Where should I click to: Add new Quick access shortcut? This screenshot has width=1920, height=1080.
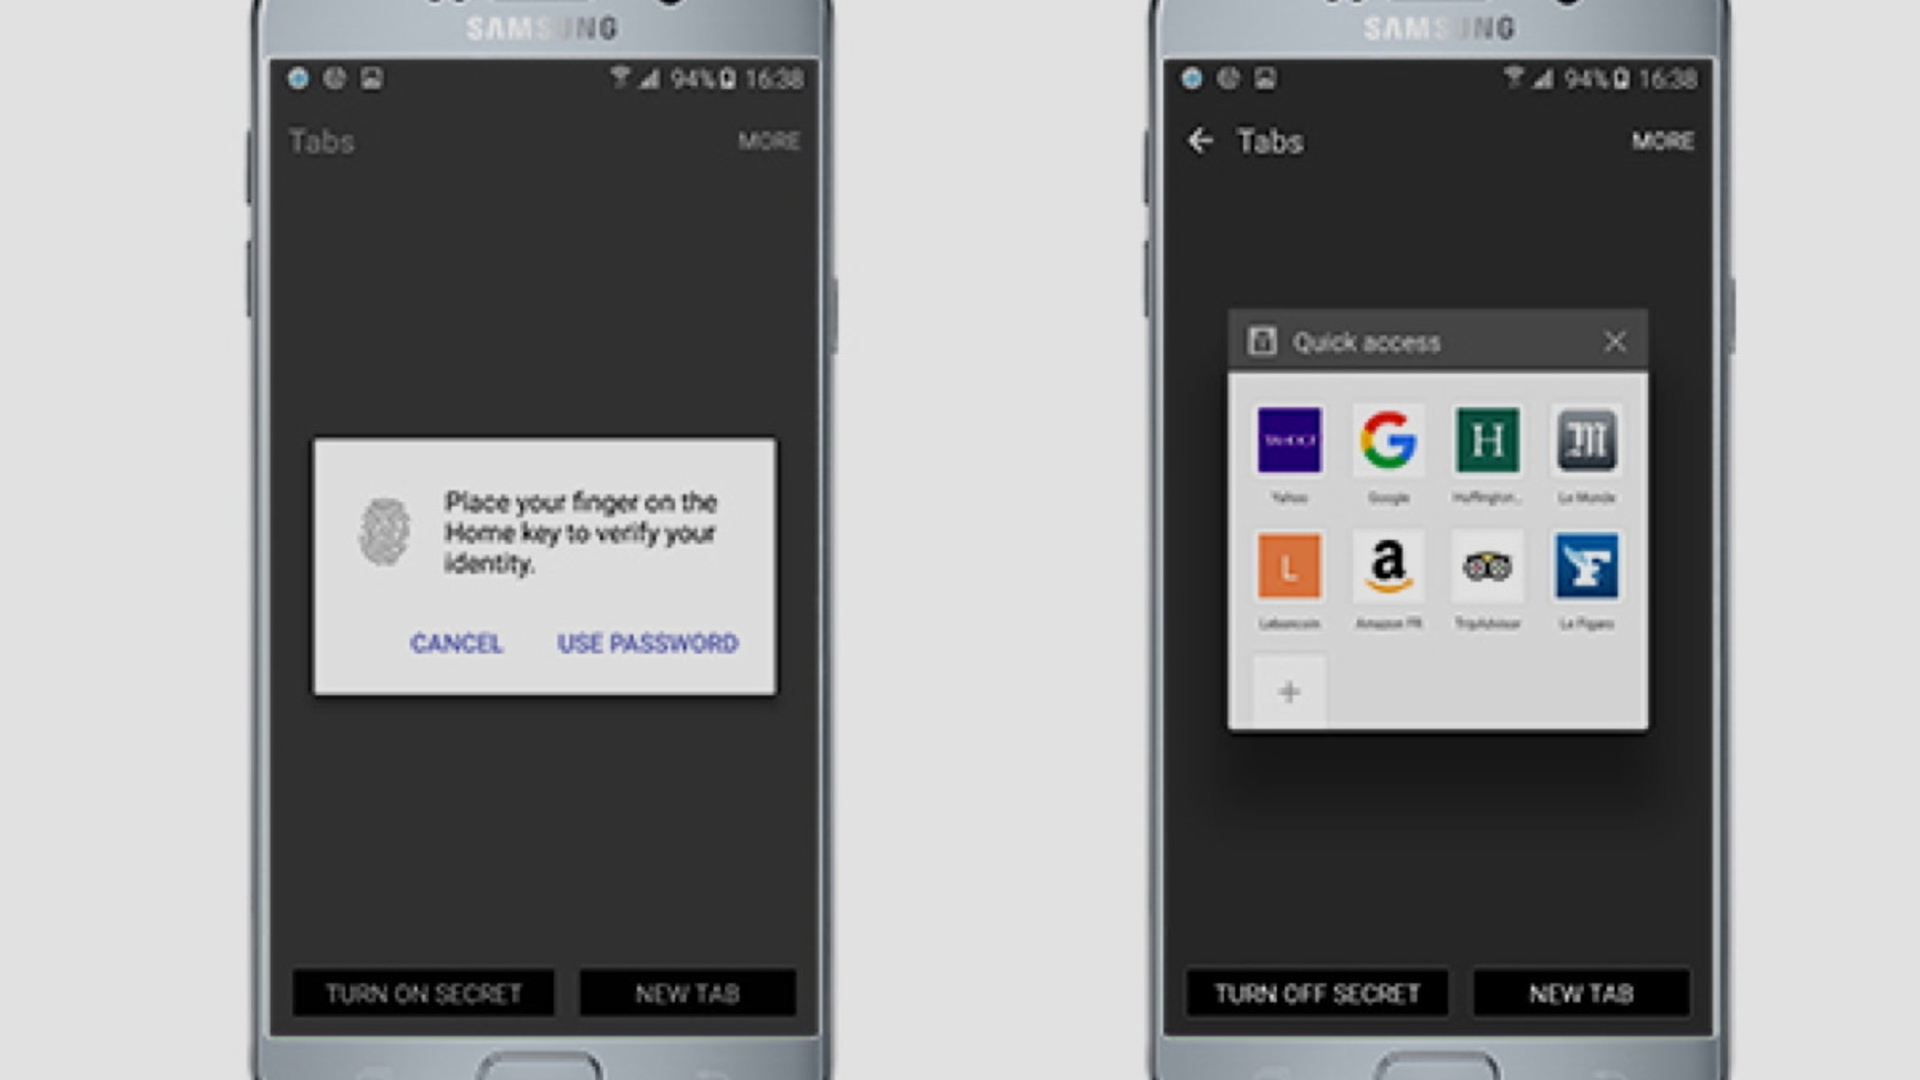(x=1288, y=690)
